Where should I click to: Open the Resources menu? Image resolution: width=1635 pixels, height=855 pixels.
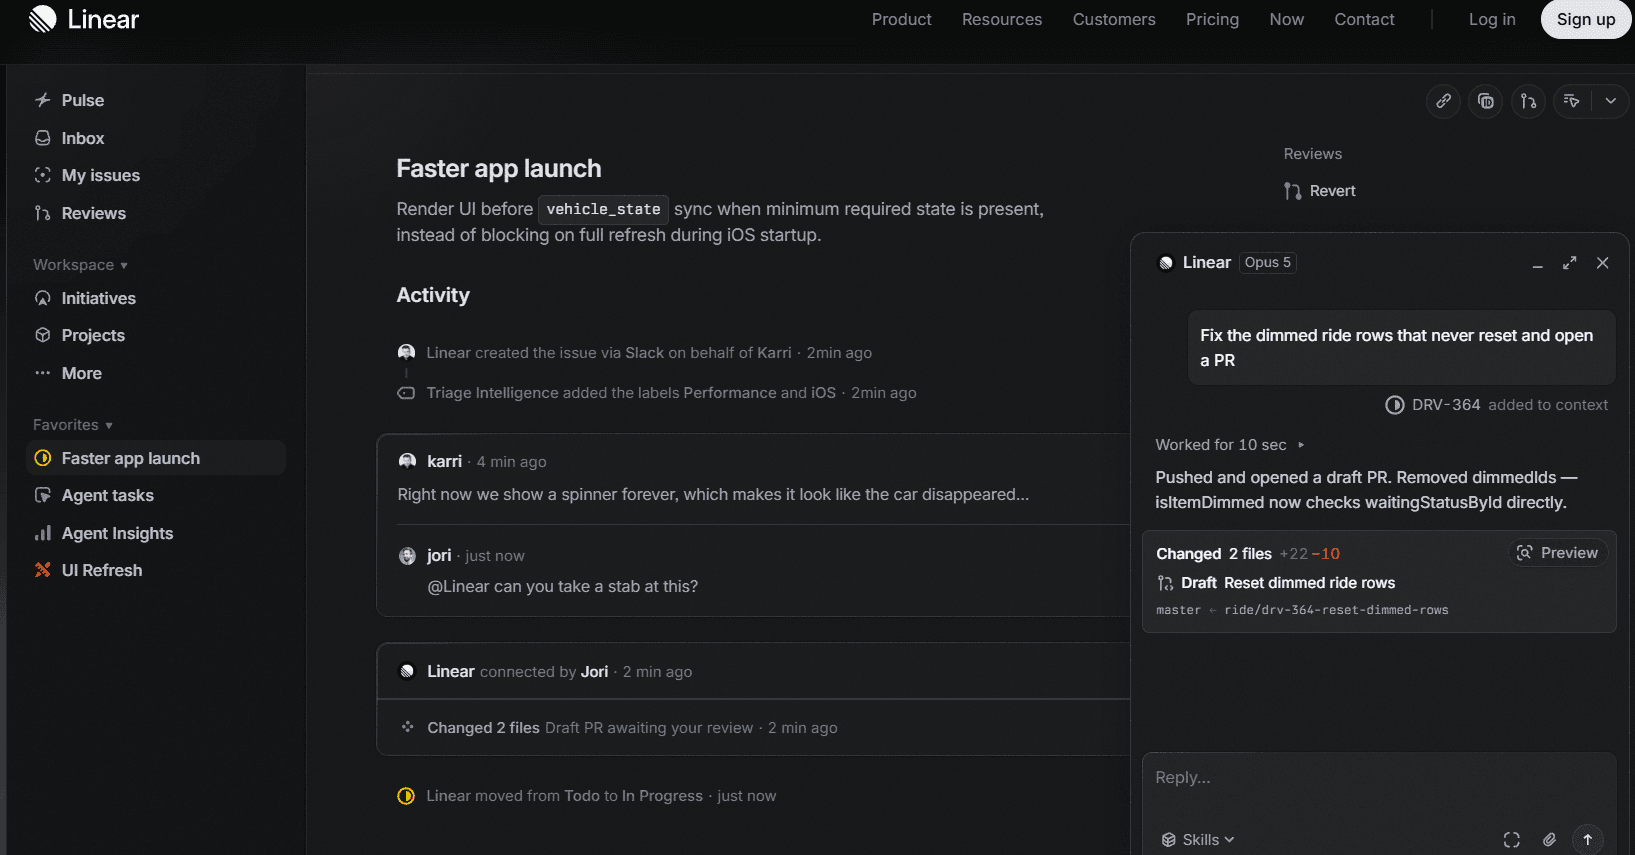(x=1002, y=19)
